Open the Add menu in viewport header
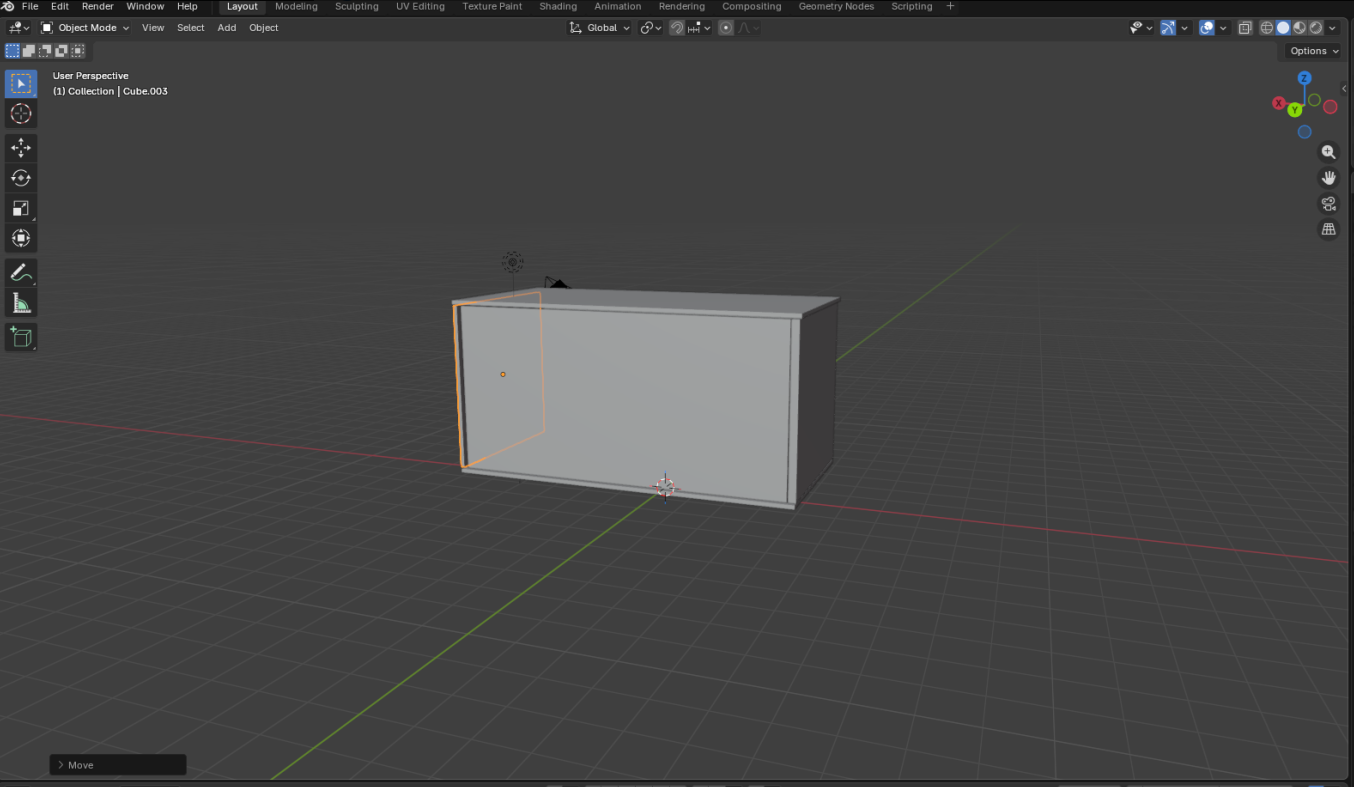This screenshot has height=787, width=1354. (x=226, y=27)
